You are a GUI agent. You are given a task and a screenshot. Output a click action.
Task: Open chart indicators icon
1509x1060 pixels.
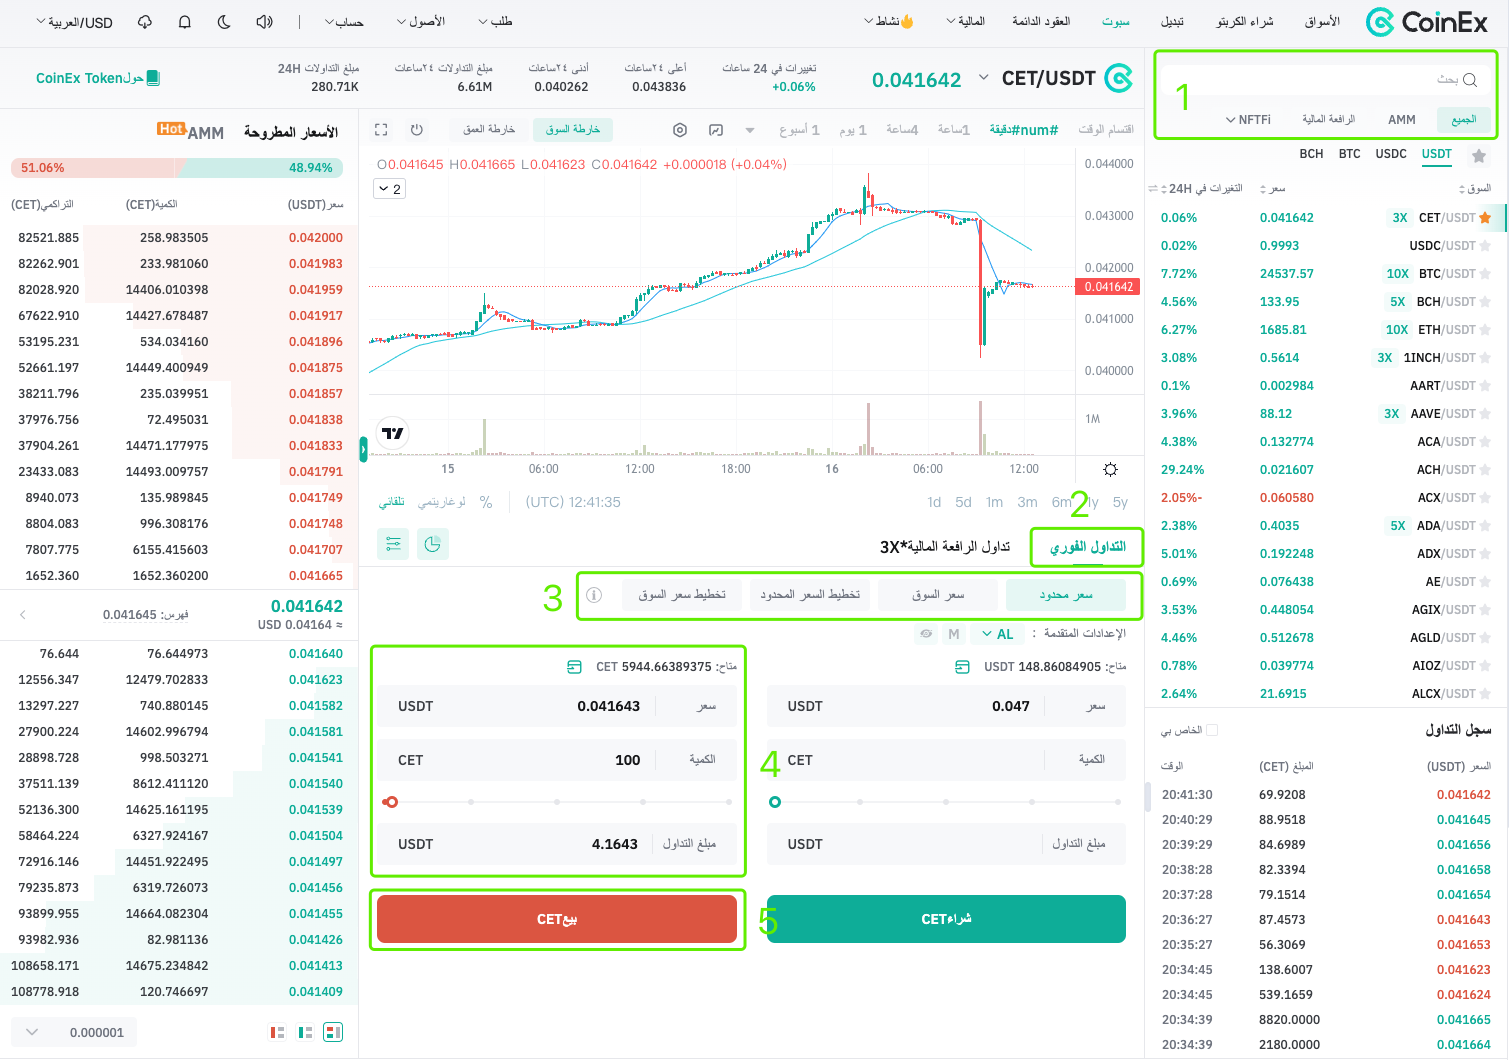click(716, 130)
